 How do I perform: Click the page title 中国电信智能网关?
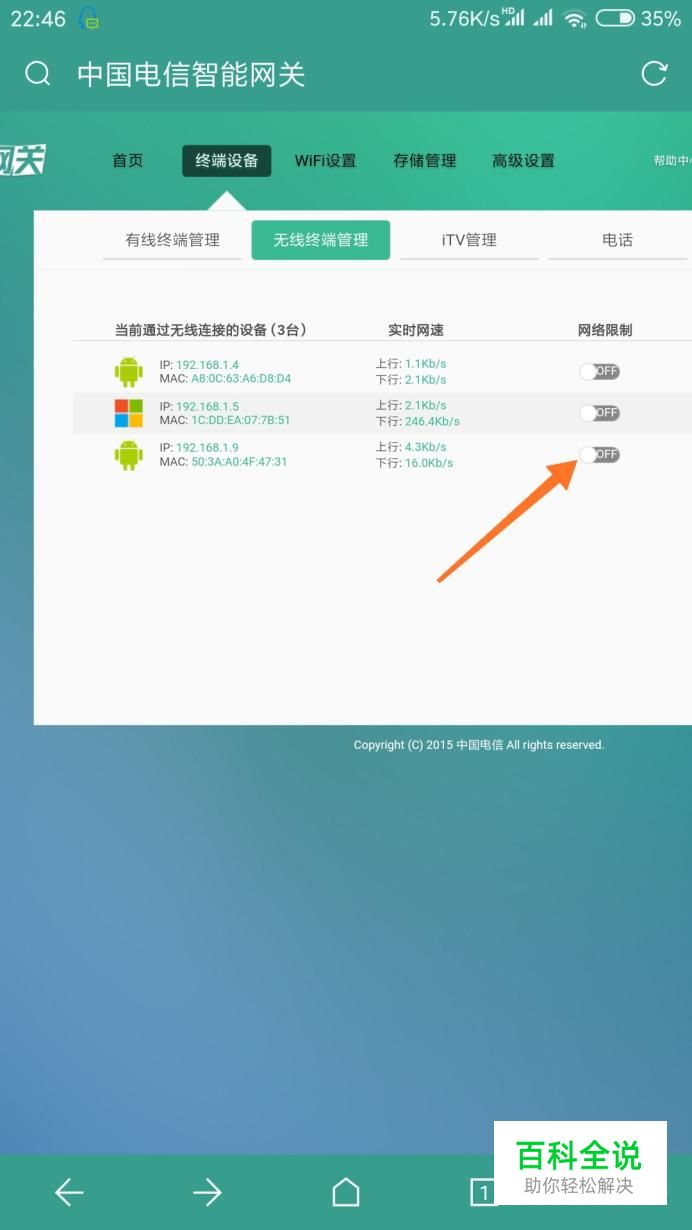pos(191,74)
